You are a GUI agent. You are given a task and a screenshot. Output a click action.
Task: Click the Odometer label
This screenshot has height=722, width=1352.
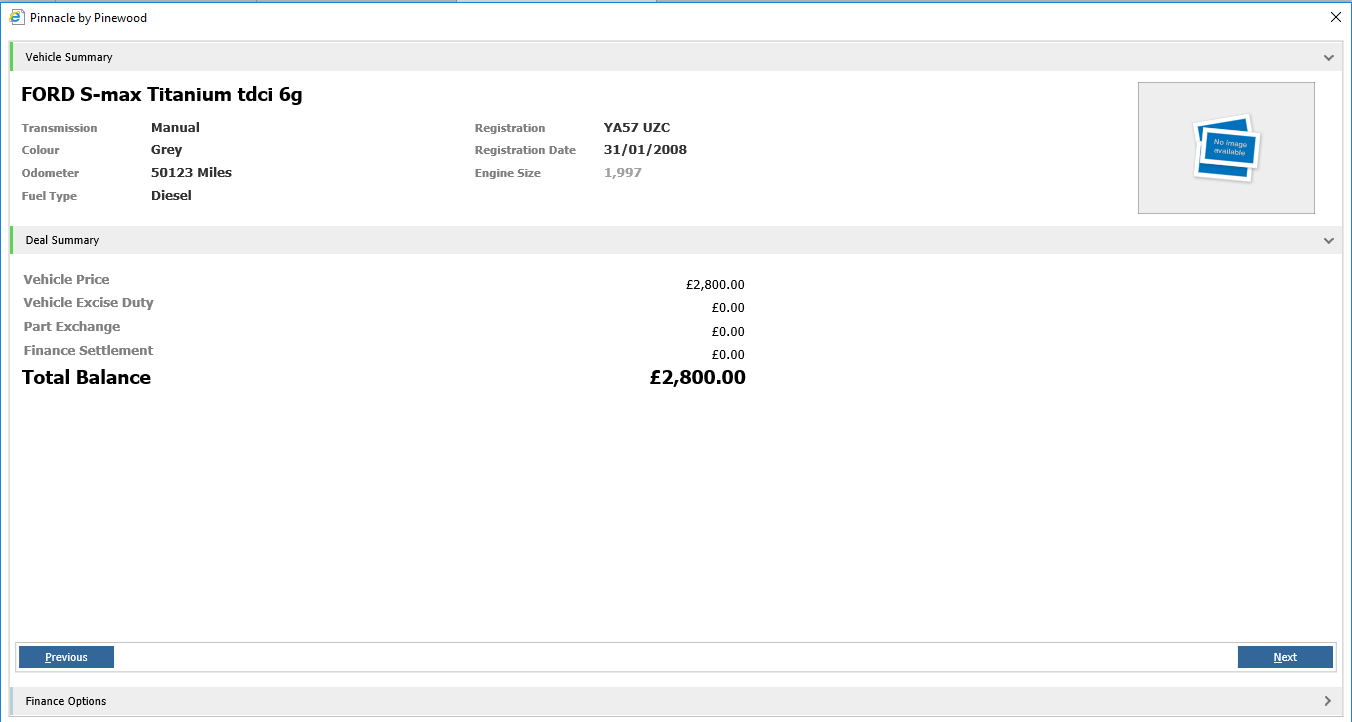pos(51,173)
